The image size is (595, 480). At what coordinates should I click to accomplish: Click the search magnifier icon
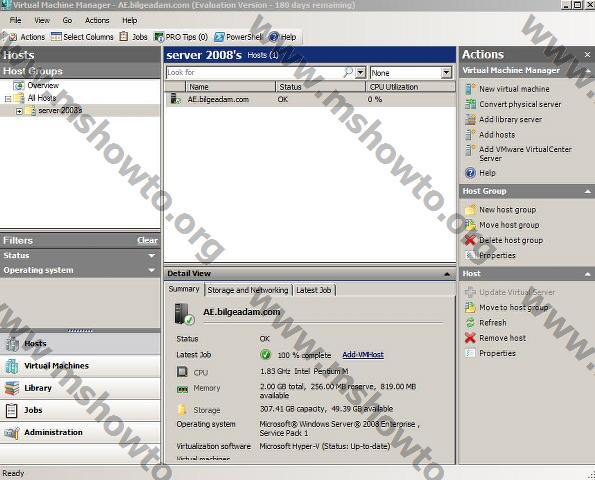coord(348,72)
